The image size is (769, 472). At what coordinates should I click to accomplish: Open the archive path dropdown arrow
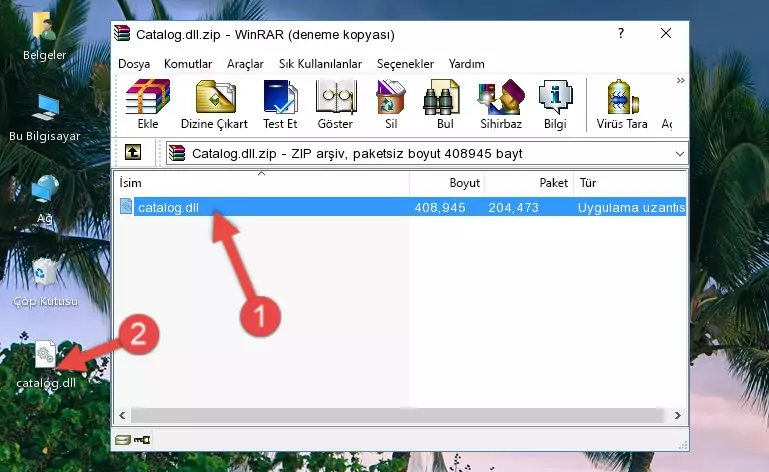(x=679, y=154)
